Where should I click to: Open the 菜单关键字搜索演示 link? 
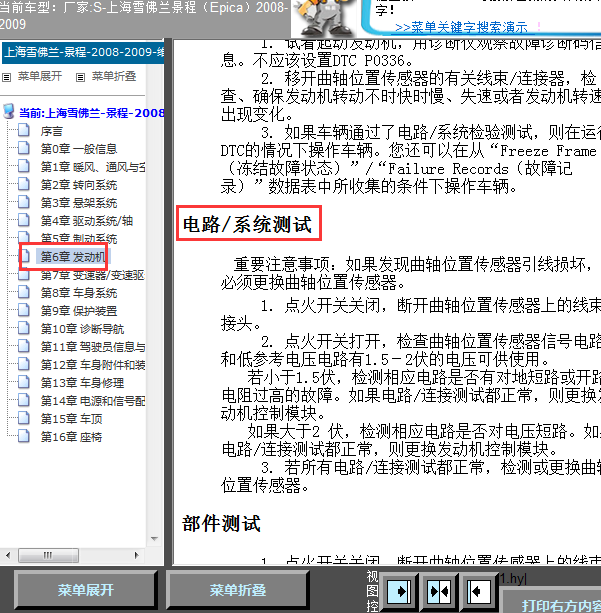[x=461, y=28]
